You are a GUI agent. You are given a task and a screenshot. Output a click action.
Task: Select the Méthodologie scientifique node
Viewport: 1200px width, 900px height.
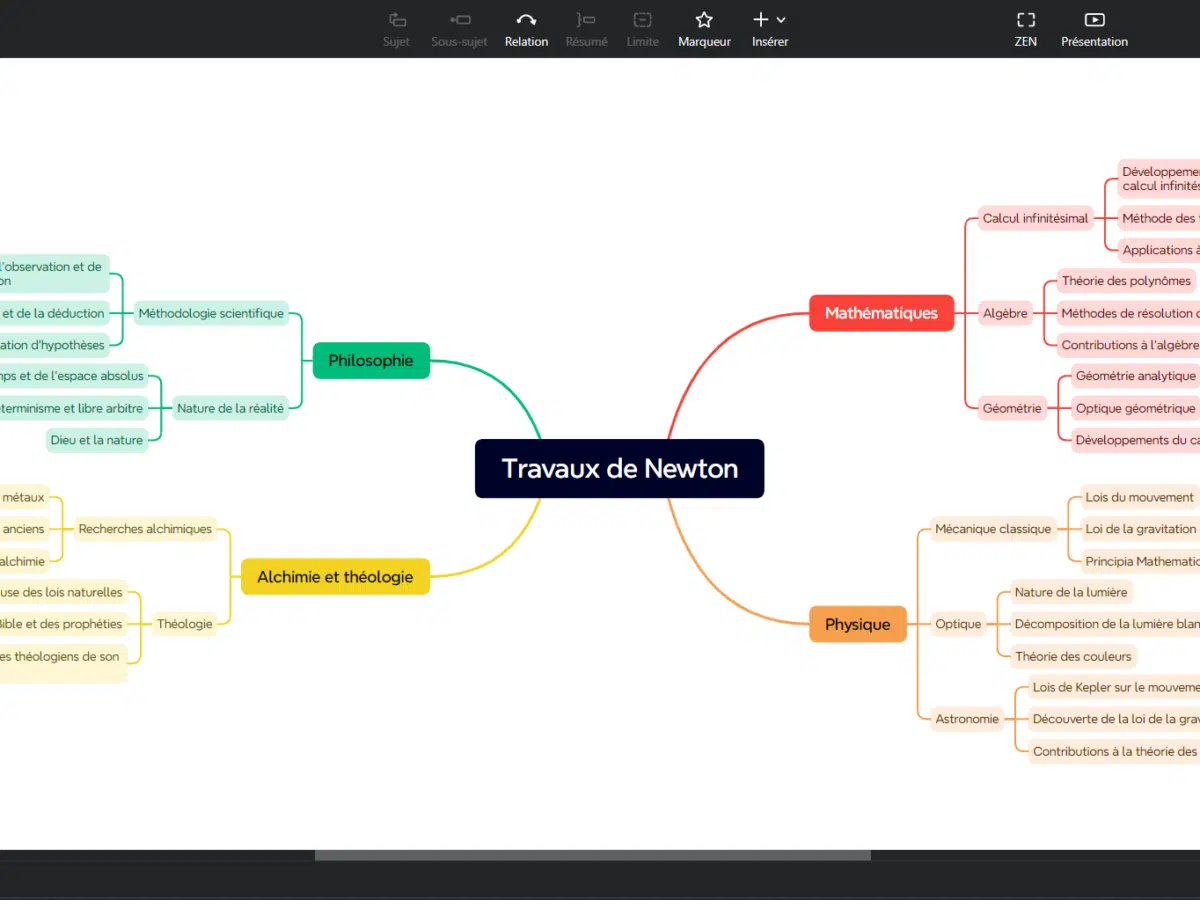point(211,313)
